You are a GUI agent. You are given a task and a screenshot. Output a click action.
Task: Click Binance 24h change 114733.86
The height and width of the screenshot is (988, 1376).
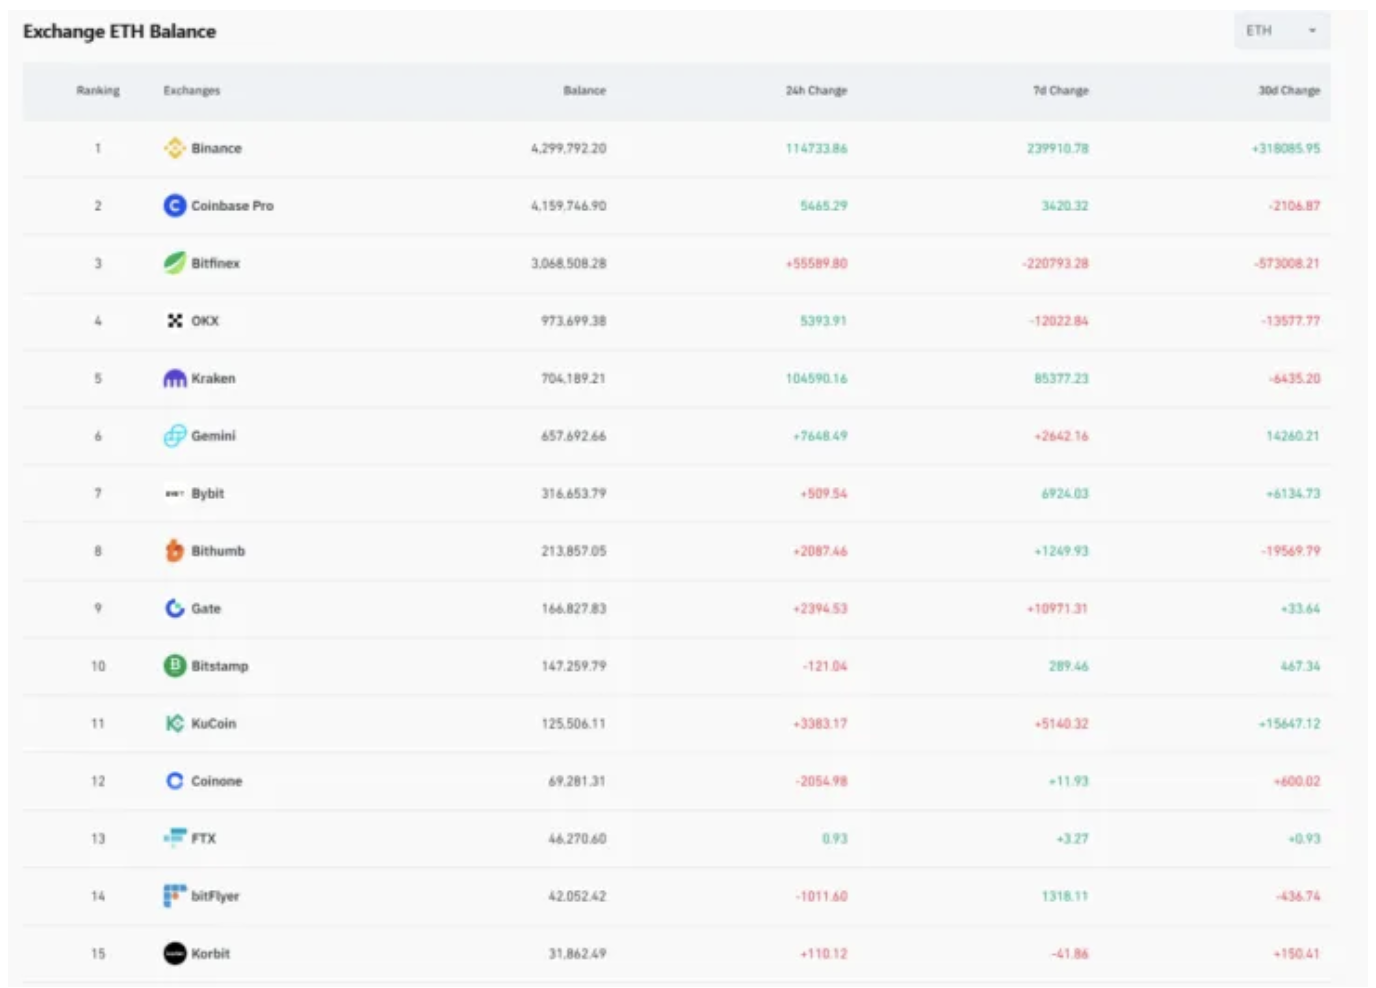tap(816, 148)
